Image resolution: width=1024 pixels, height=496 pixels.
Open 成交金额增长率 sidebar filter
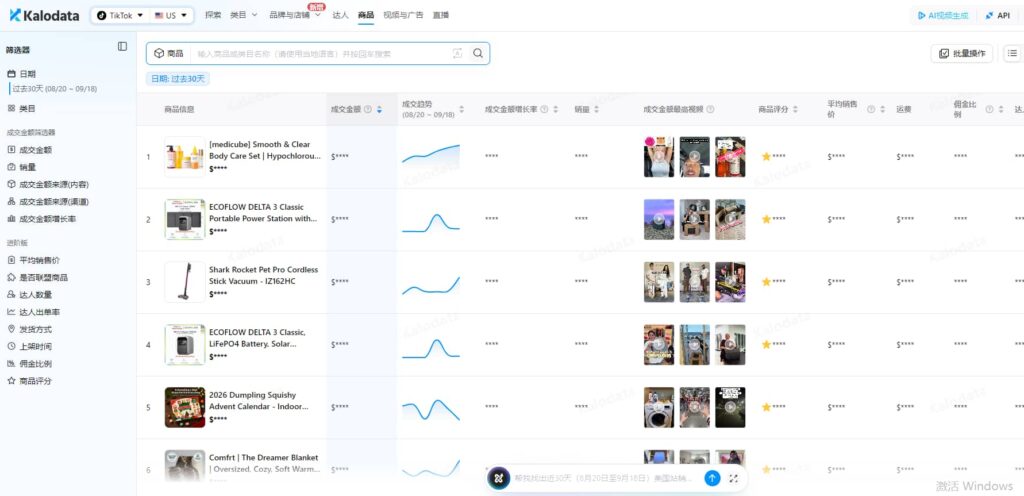41,219
